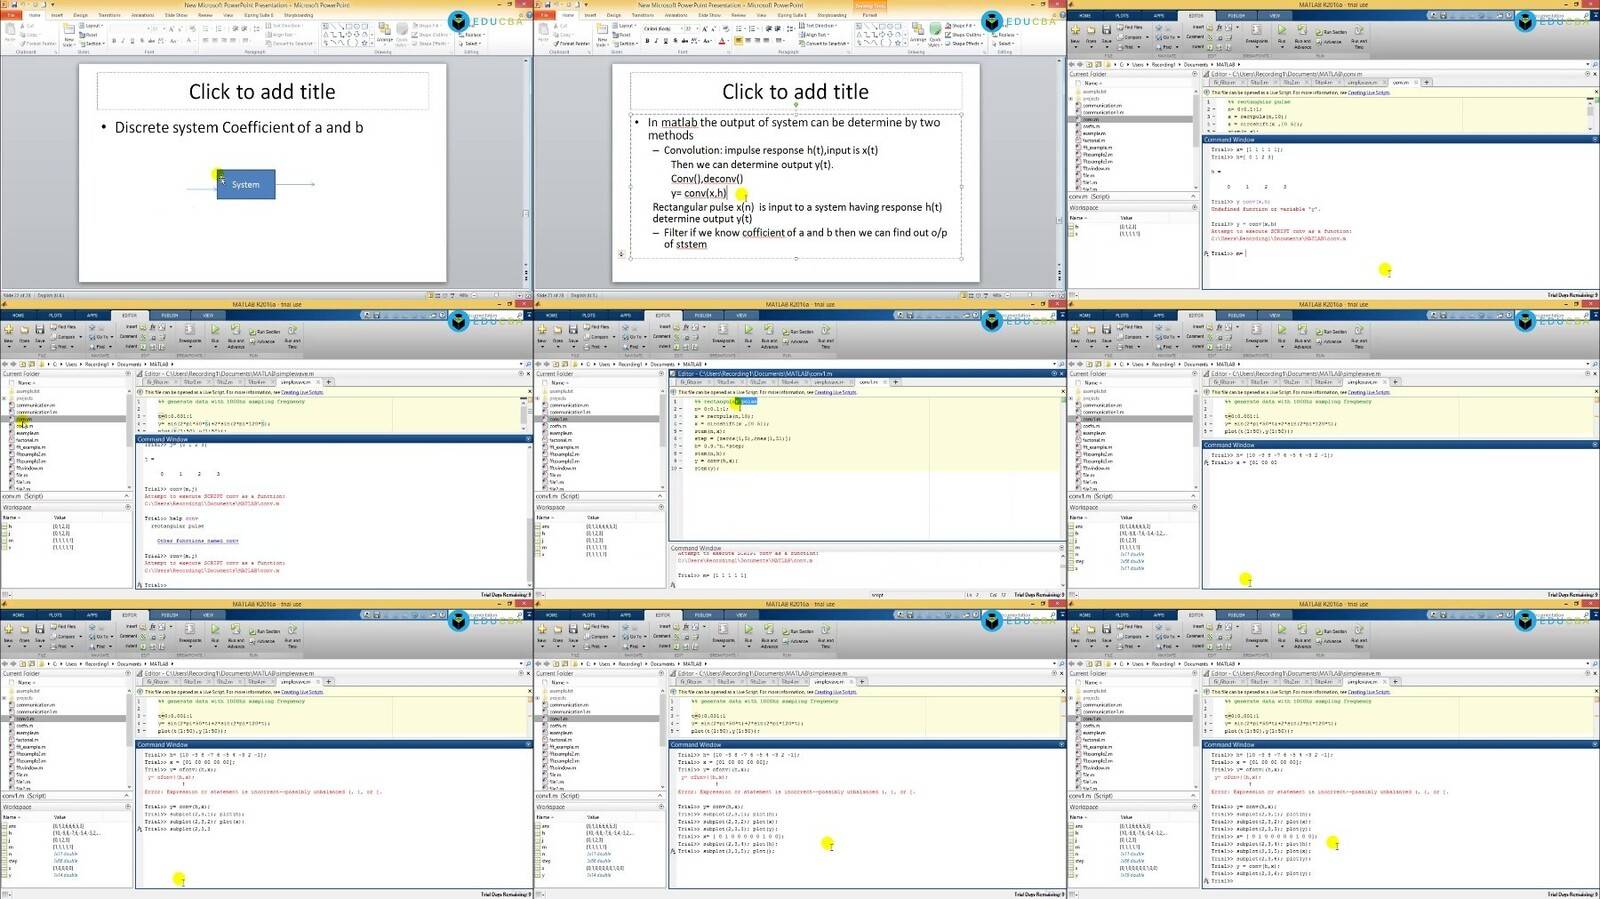Image resolution: width=1600 pixels, height=899 pixels.
Task: Collapse the conv1.m (Script) details panel in the enlarged editor frame
Action: [660, 496]
